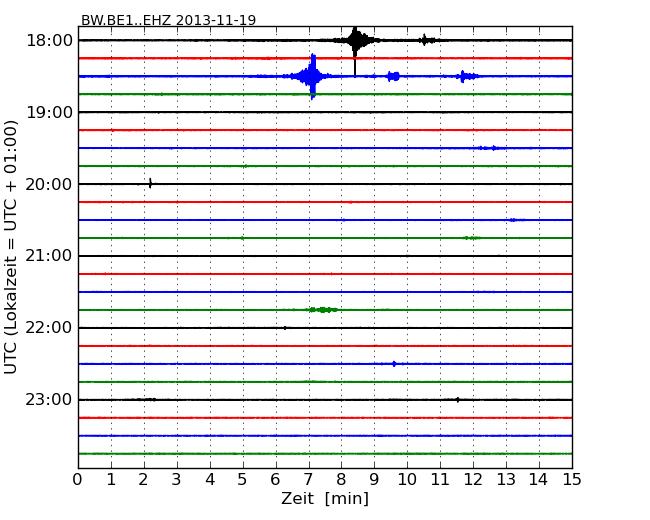Click x-axis tick label 5
Viewport: 650px width, 520px height.
[243, 480]
